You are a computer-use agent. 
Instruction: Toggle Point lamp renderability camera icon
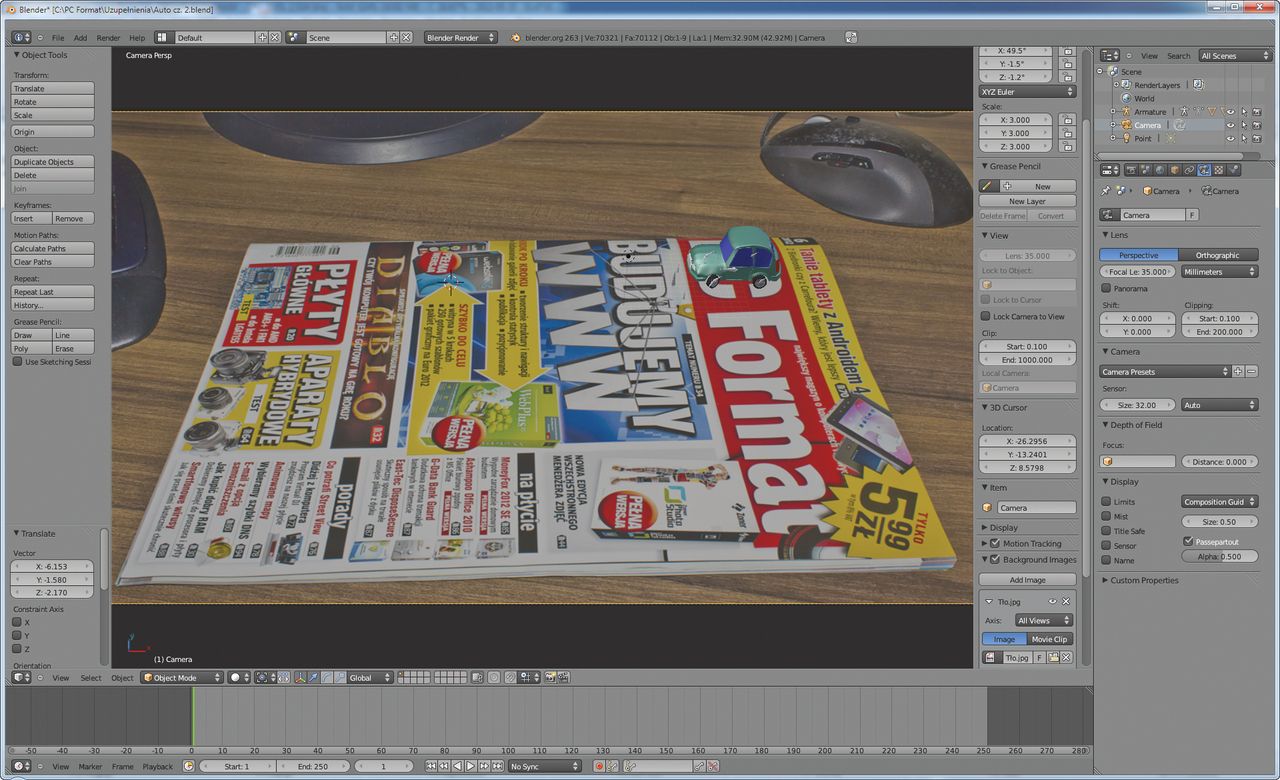[1257, 139]
